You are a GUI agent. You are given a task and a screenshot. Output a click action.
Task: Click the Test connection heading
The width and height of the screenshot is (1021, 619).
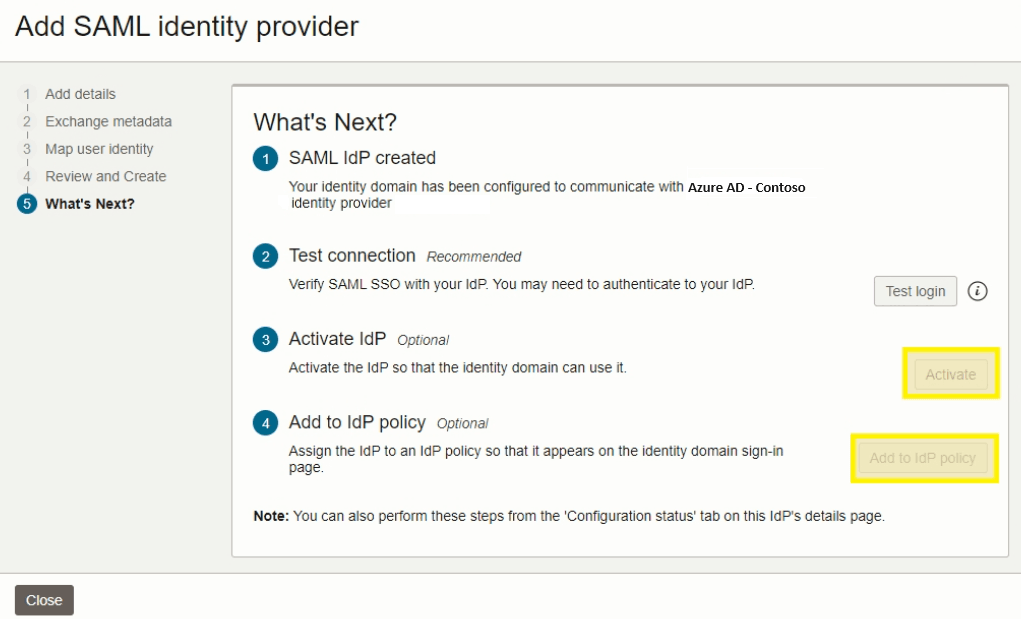click(x=352, y=256)
